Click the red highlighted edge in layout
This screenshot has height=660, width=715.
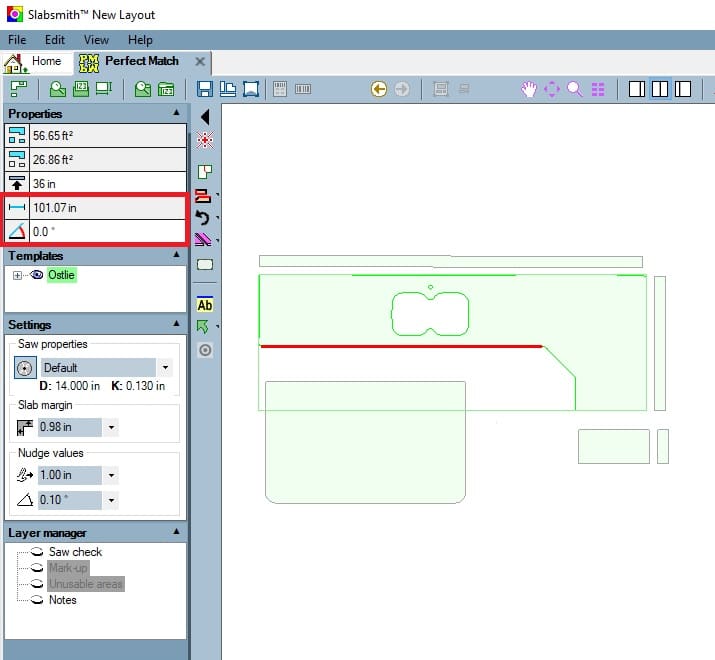[x=400, y=346]
